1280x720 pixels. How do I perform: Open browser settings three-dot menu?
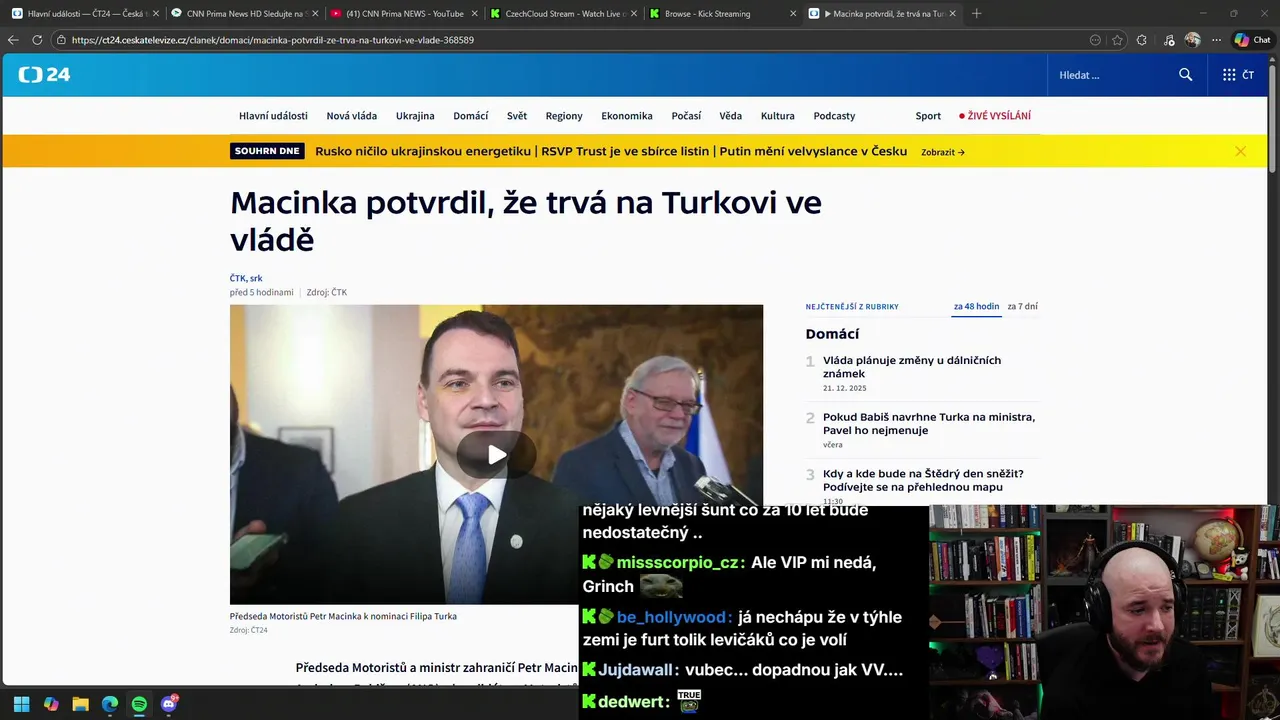click(x=1216, y=40)
